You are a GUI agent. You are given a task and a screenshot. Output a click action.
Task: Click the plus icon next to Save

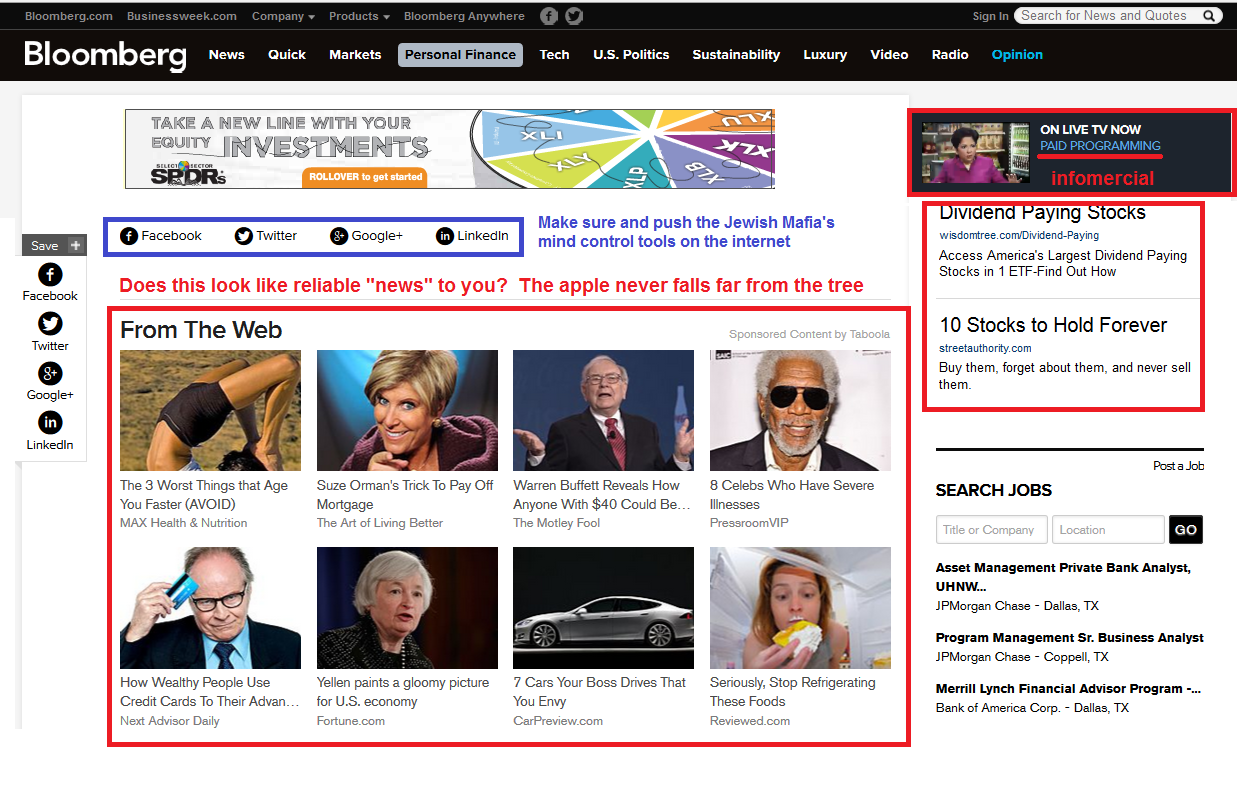coord(75,245)
